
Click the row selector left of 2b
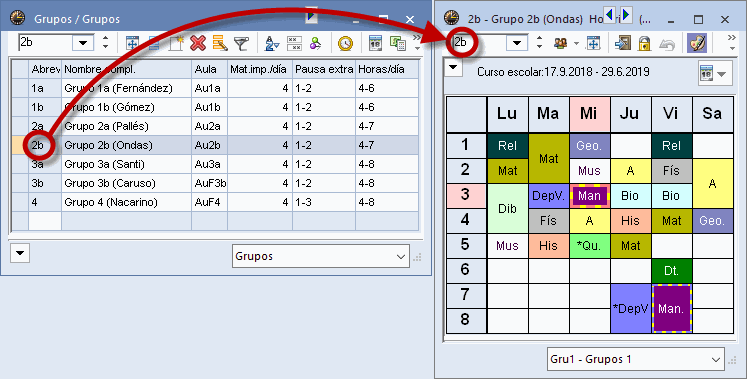pyautogui.click(x=20, y=146)
